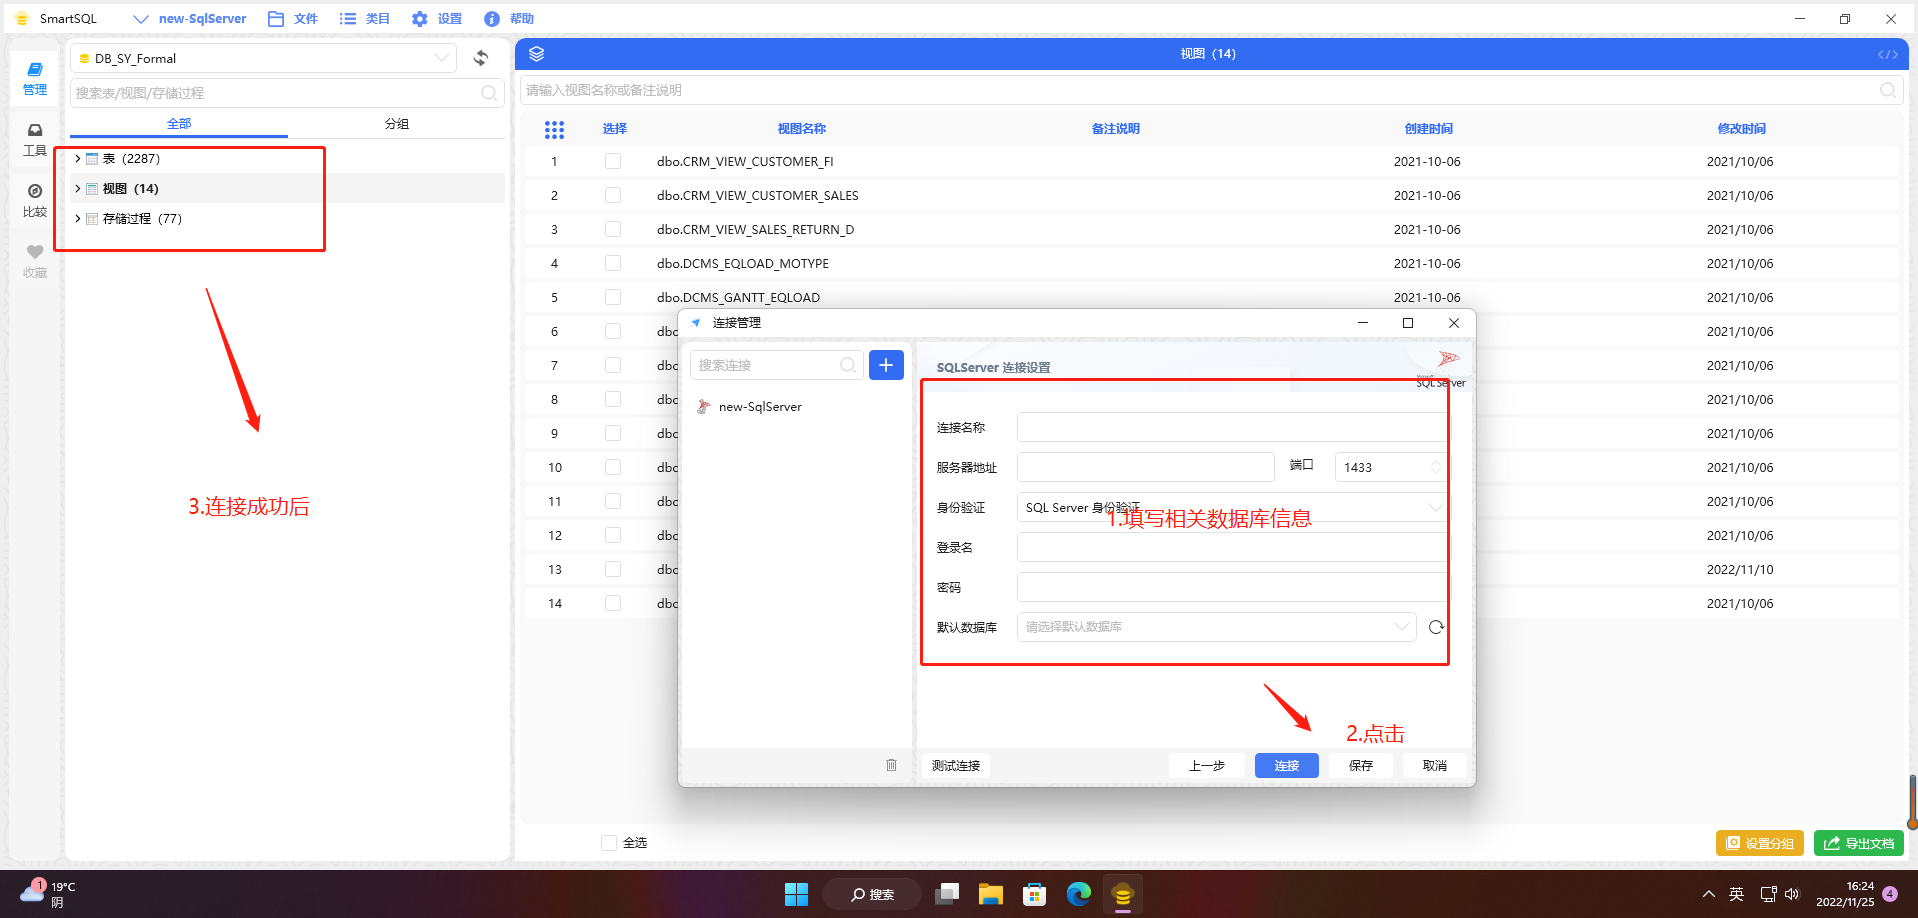
Task: Tick checkbox for dbo.DCMS_EQLOAD_MOTYPE
Action: [x=613, y=263]
